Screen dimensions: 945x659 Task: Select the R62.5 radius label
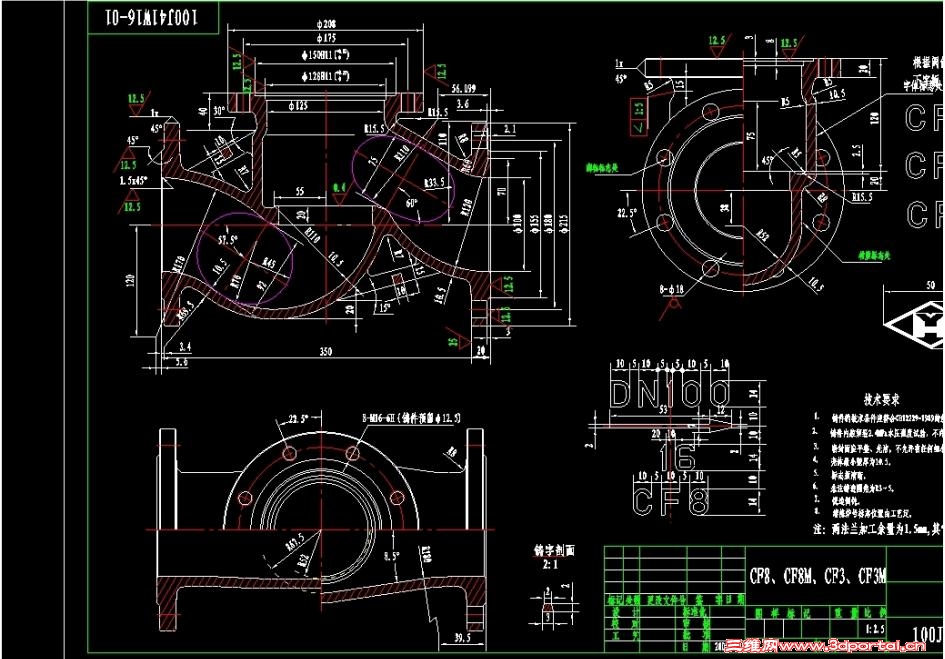pyautogui.click(x=295, y=541)
